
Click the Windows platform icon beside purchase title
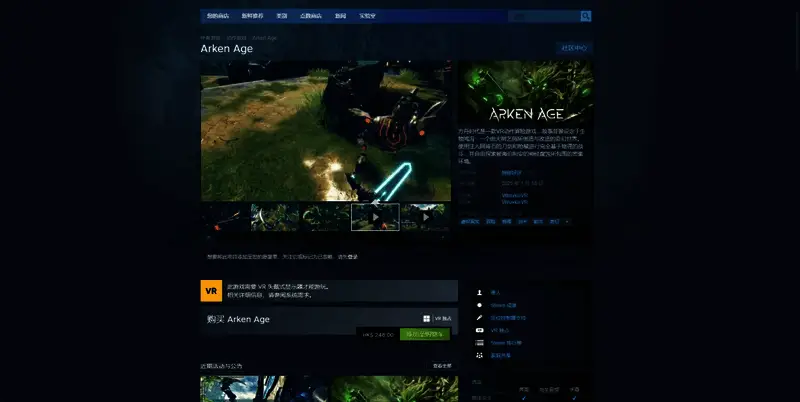click(x=426, y=318)
